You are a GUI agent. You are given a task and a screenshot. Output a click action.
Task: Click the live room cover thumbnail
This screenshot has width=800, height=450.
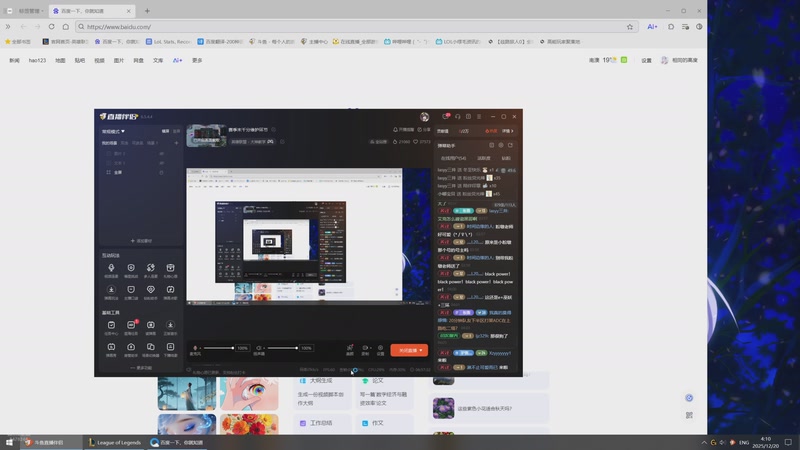[206, 136]
